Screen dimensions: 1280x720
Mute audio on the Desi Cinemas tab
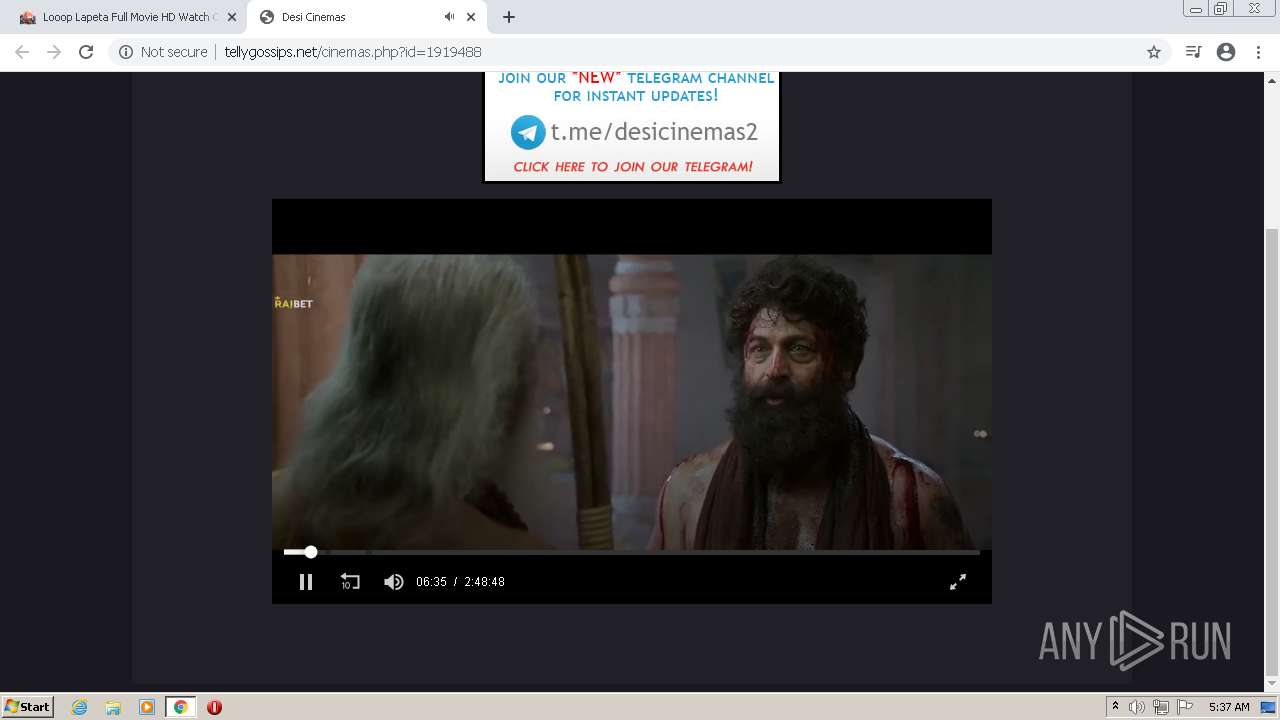(x=449, y=17)
